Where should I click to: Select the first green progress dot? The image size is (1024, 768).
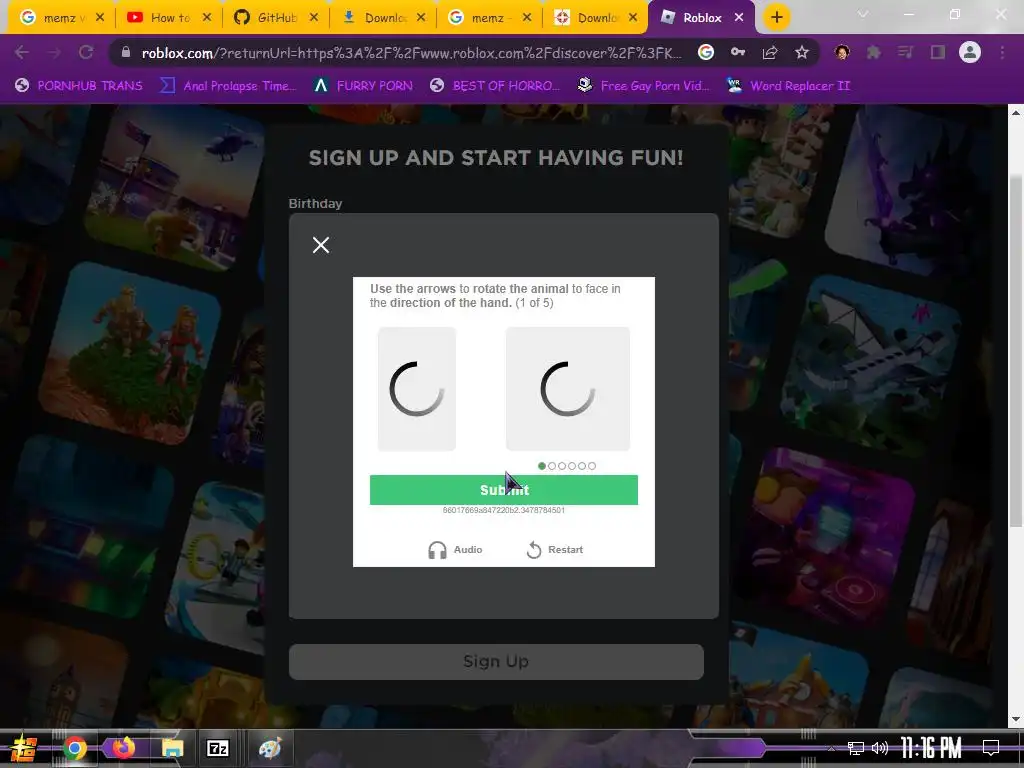541,466
